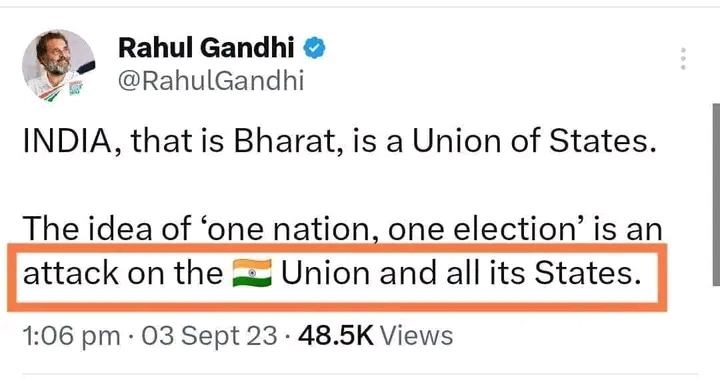
Task: Click the vertical scrollbar on the right
Action: click(716, 194)
